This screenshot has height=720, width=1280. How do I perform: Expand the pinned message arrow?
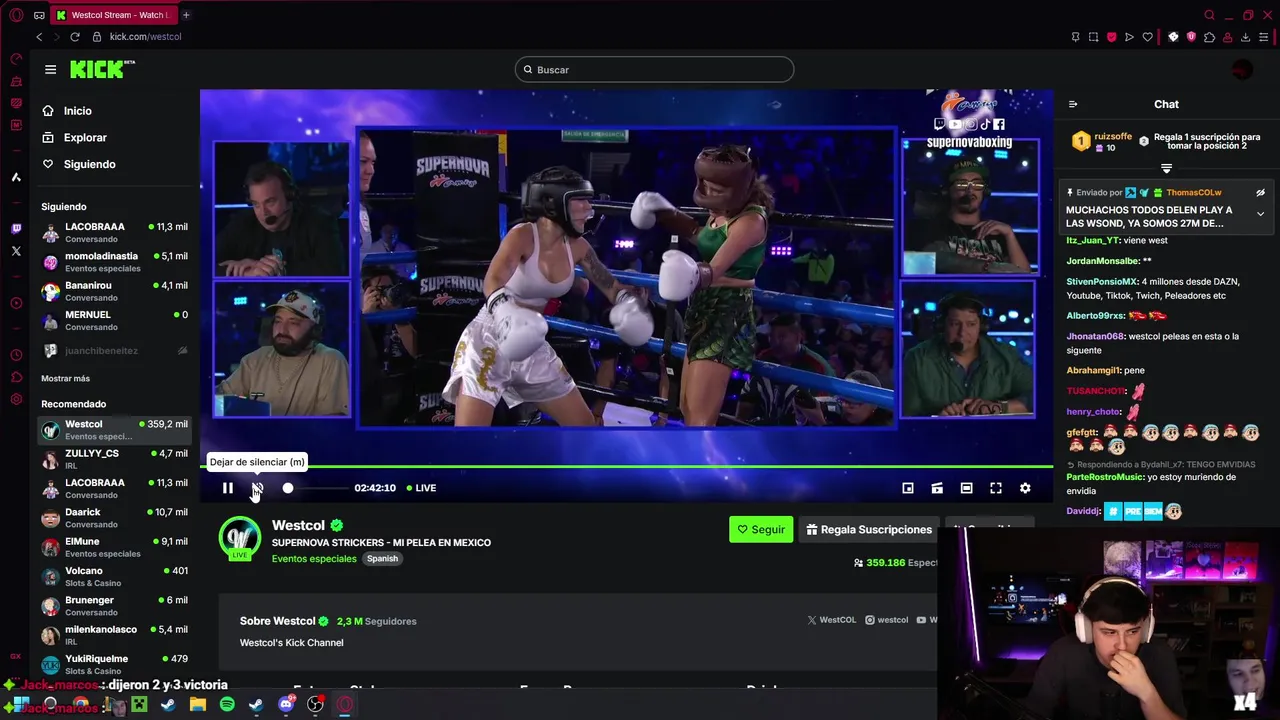(1261, 214)
